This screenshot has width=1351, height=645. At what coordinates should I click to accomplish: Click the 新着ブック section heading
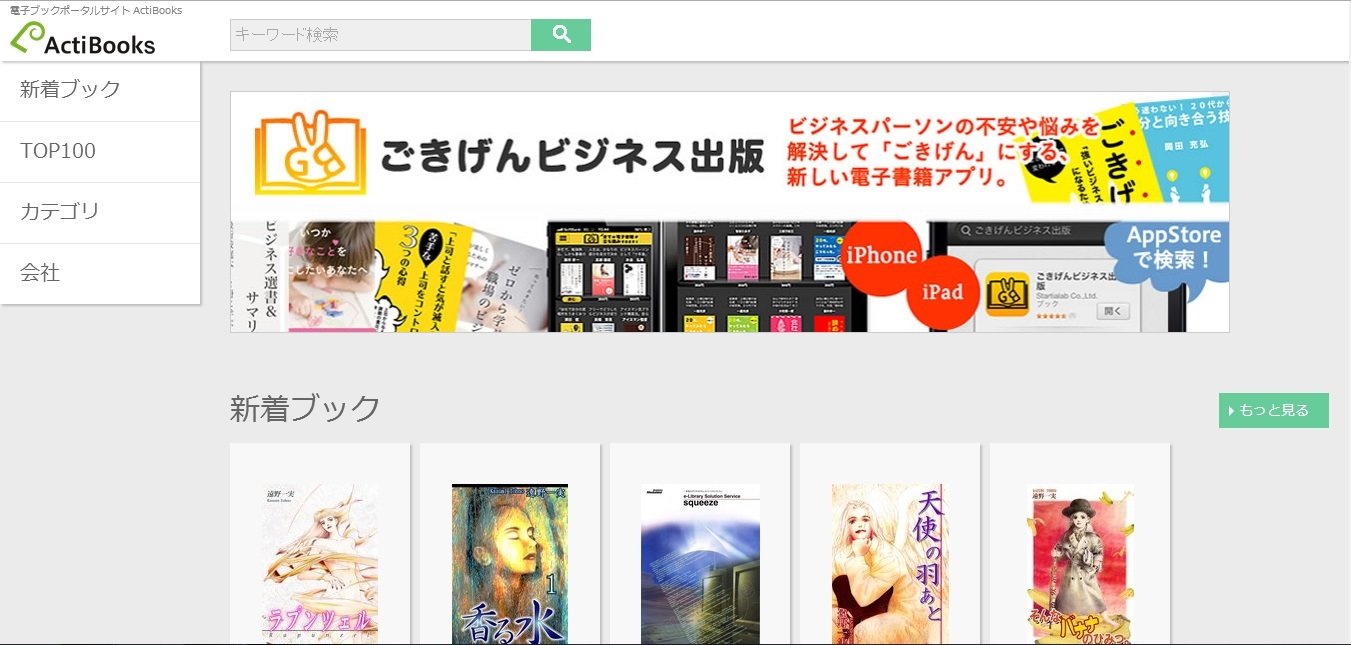pos(305,408)
